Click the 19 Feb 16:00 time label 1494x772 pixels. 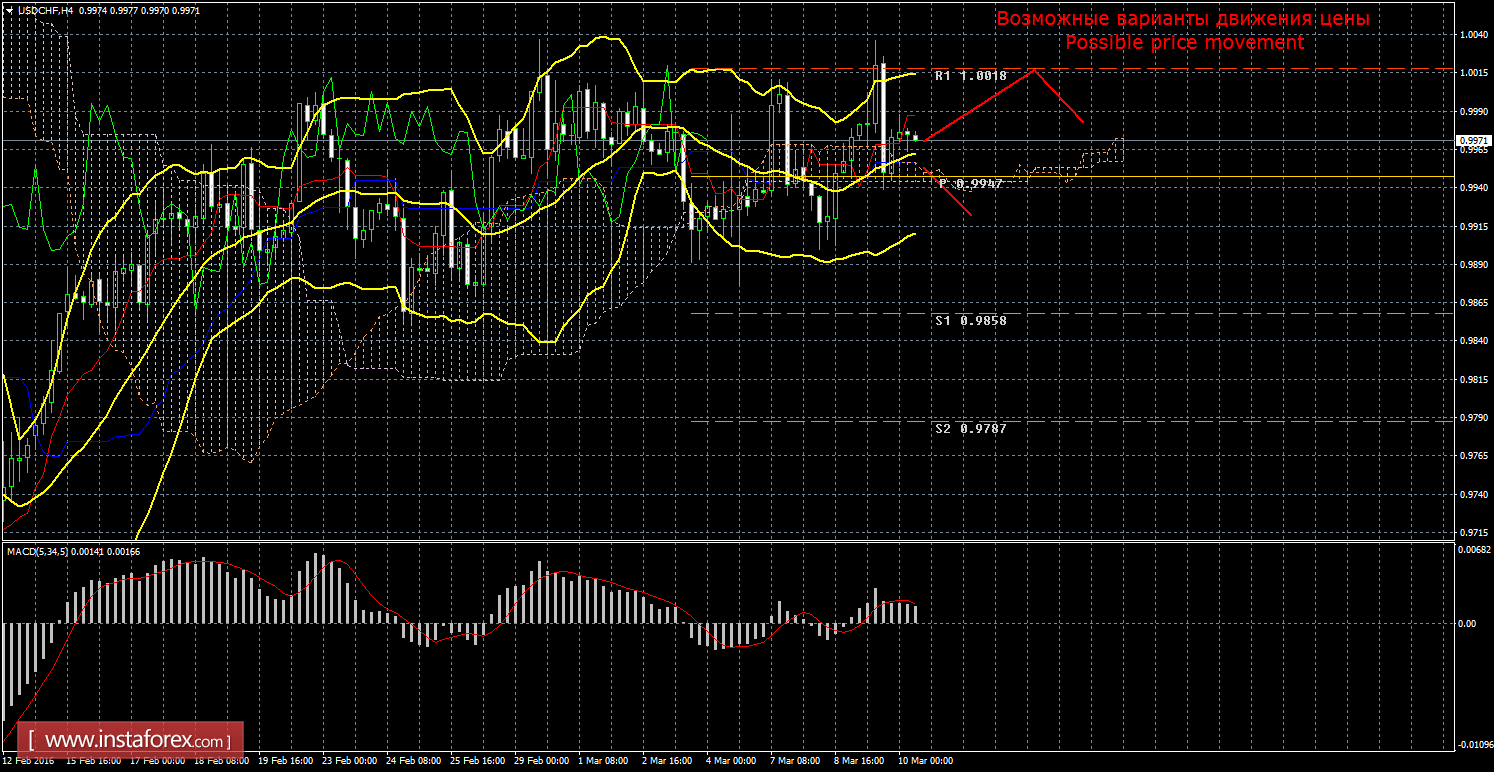coord(285,761)
